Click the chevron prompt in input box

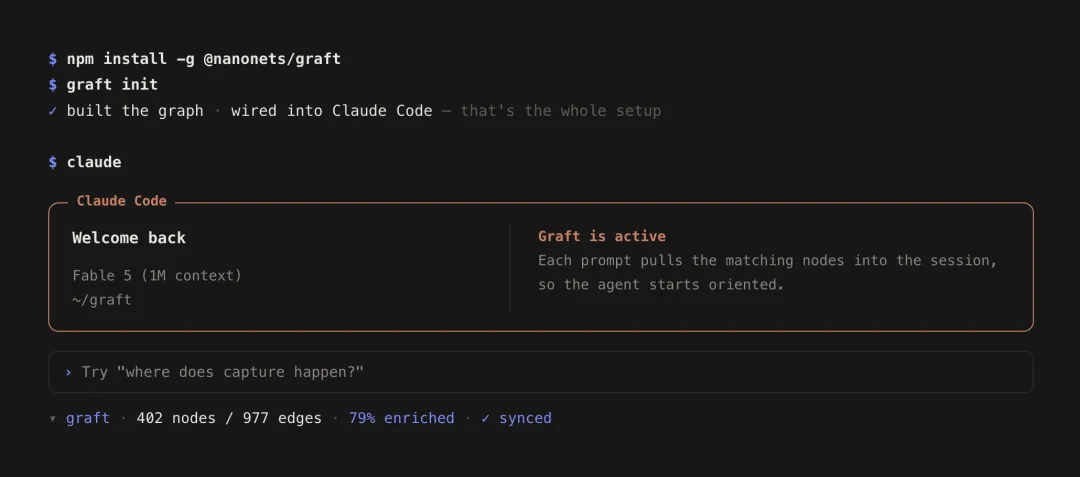(68, 372)
